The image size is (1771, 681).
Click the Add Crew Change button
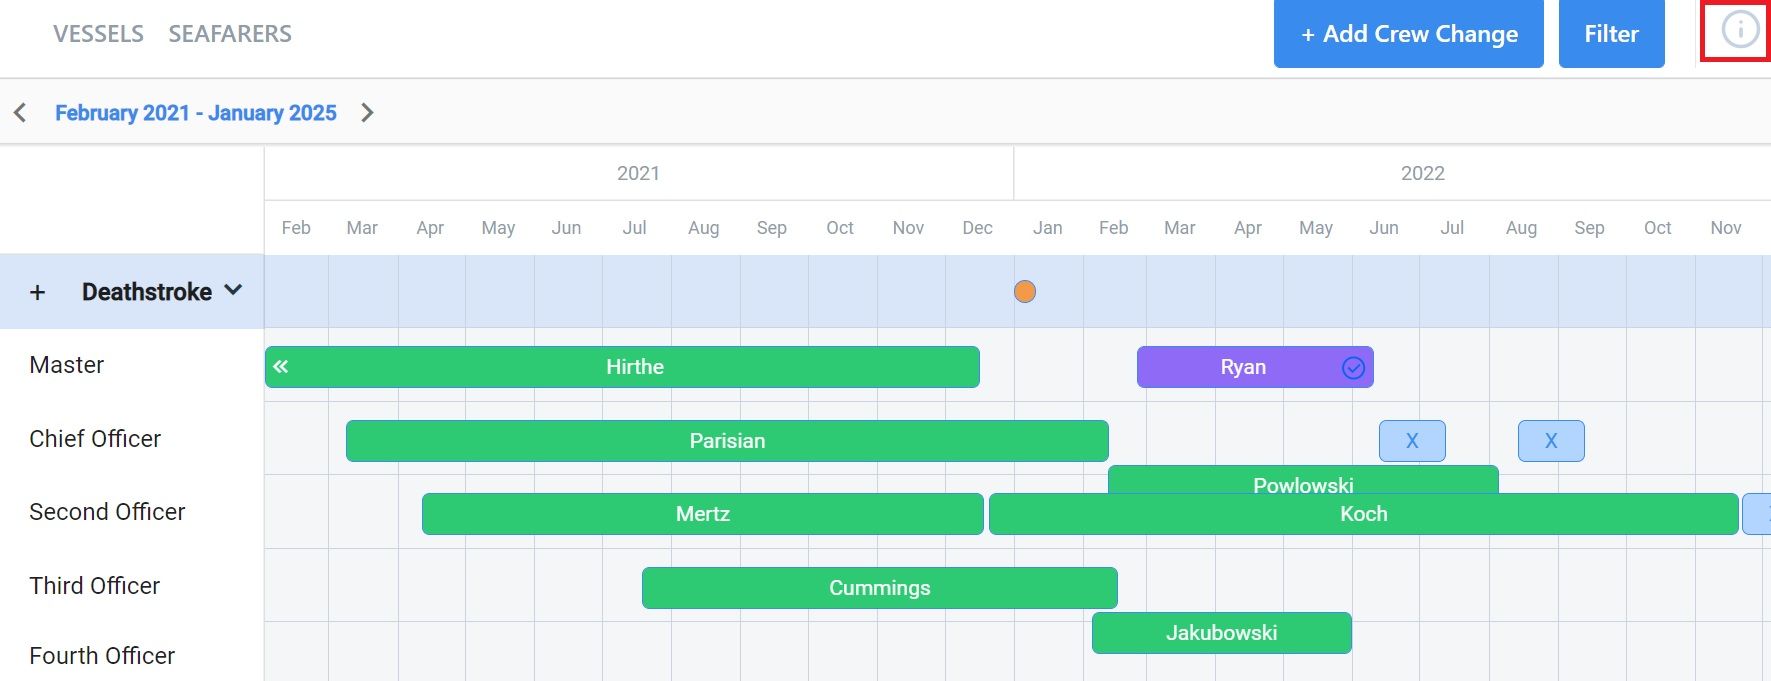(1409, 34)
